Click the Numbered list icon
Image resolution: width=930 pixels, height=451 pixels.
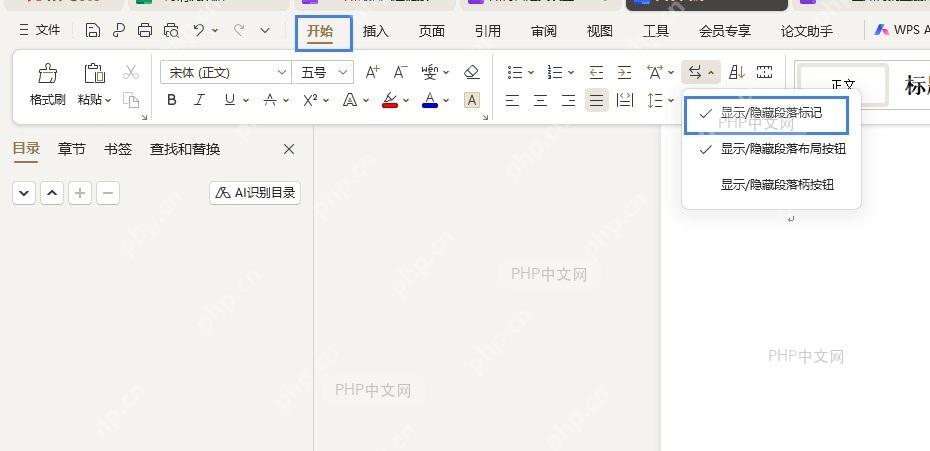(555, 72)
